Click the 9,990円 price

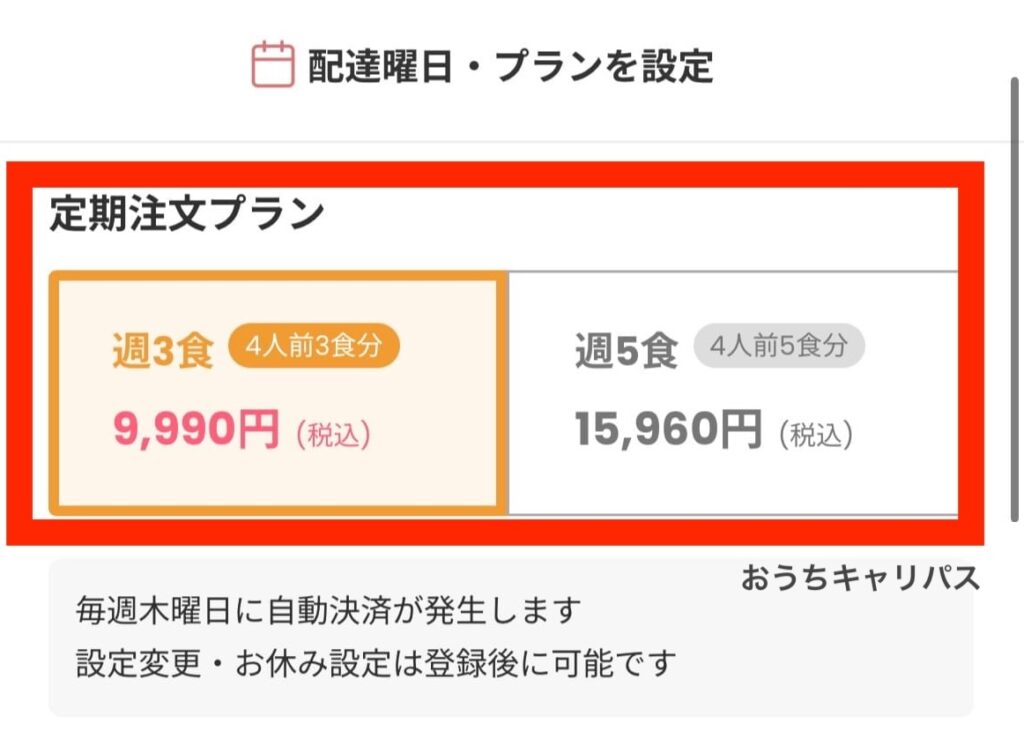click(x=196, y=431)
